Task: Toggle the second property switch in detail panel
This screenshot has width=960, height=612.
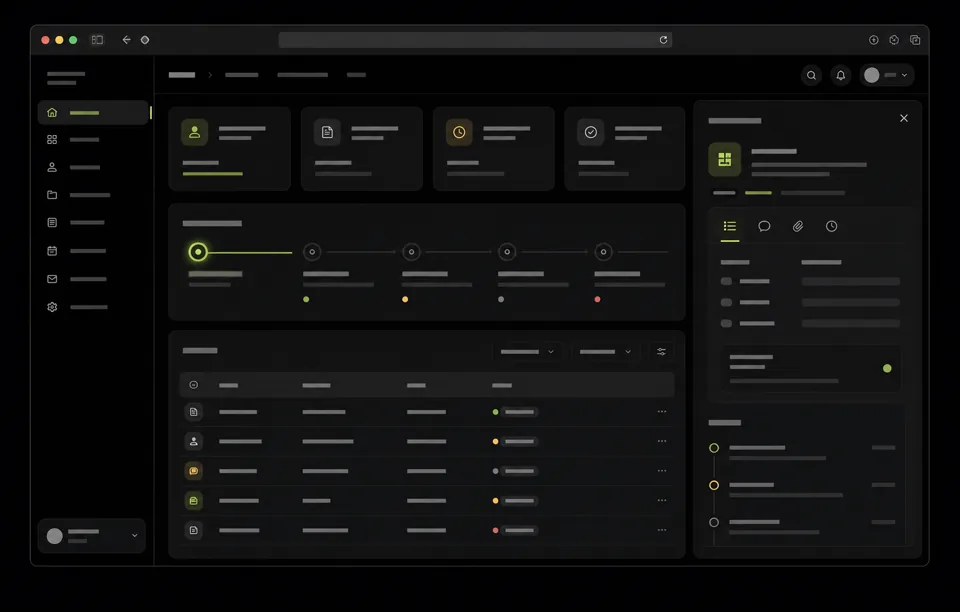Action: (x=726, y=302)
